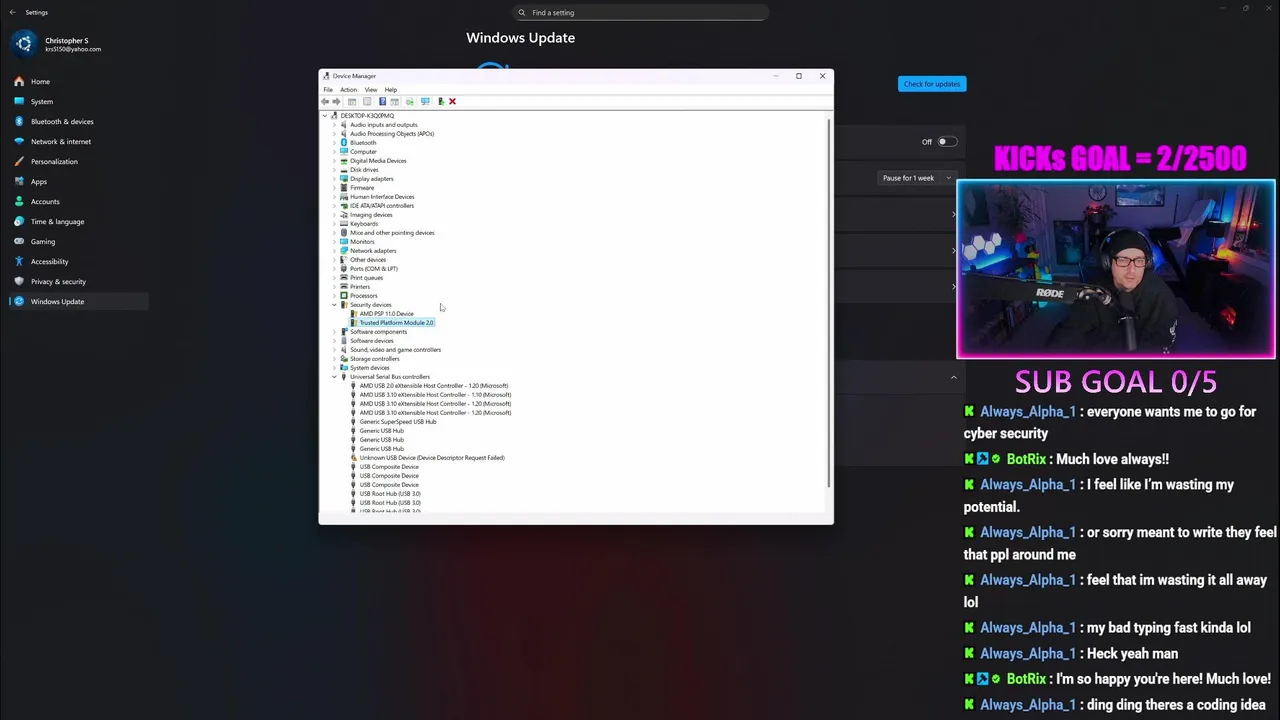The image size is (1280, 720).
Task: Click the Gaming icon in Settings sidebar
Action: [x=19, y=241]
